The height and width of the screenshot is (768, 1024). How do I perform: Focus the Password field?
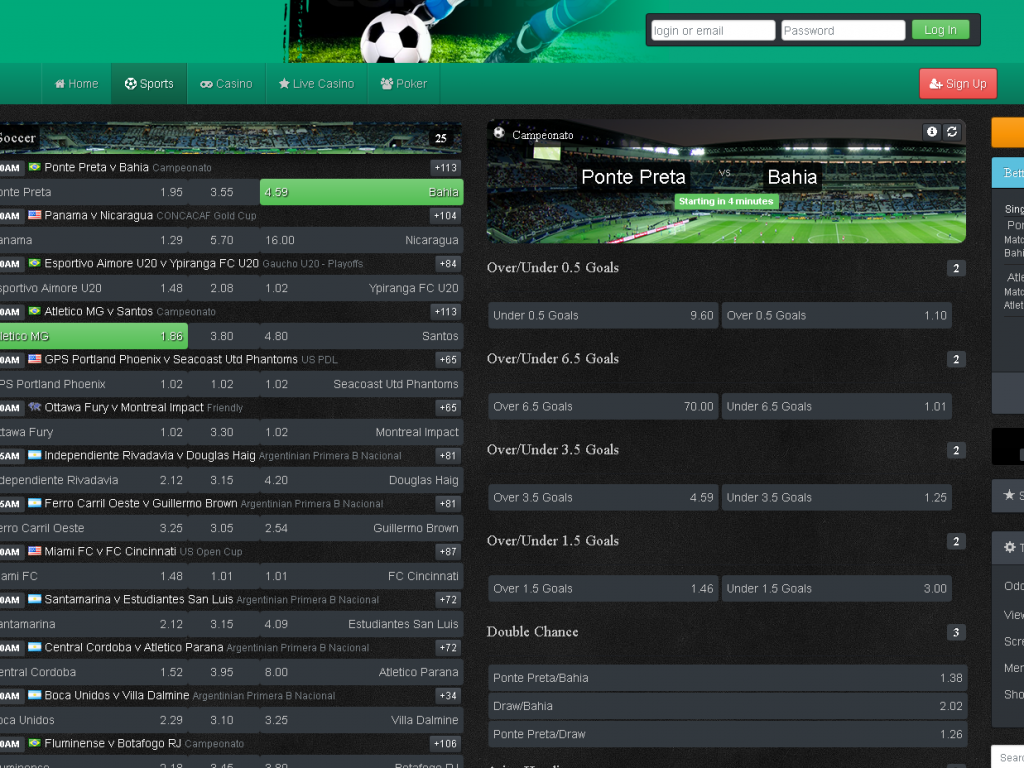tap(843, 30)
